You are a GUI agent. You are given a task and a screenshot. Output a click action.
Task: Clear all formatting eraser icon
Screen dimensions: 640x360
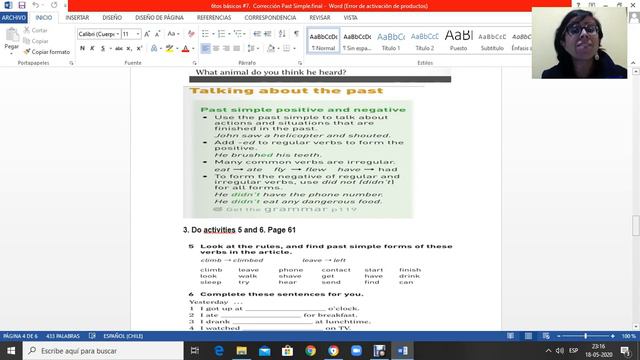191,34
